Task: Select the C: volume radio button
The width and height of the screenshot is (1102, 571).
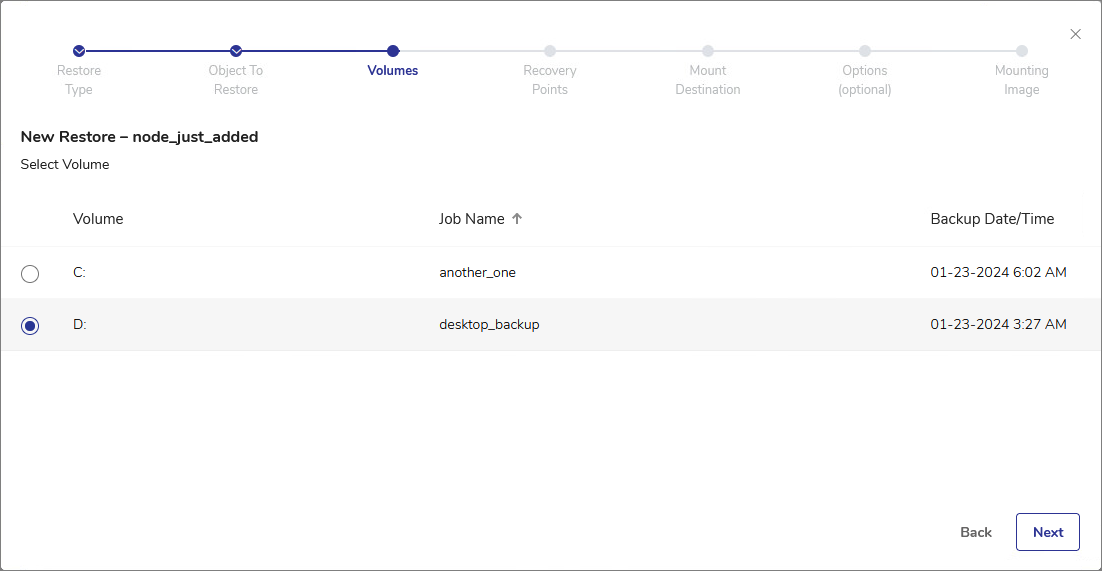Action: click(x=30, y=273)
